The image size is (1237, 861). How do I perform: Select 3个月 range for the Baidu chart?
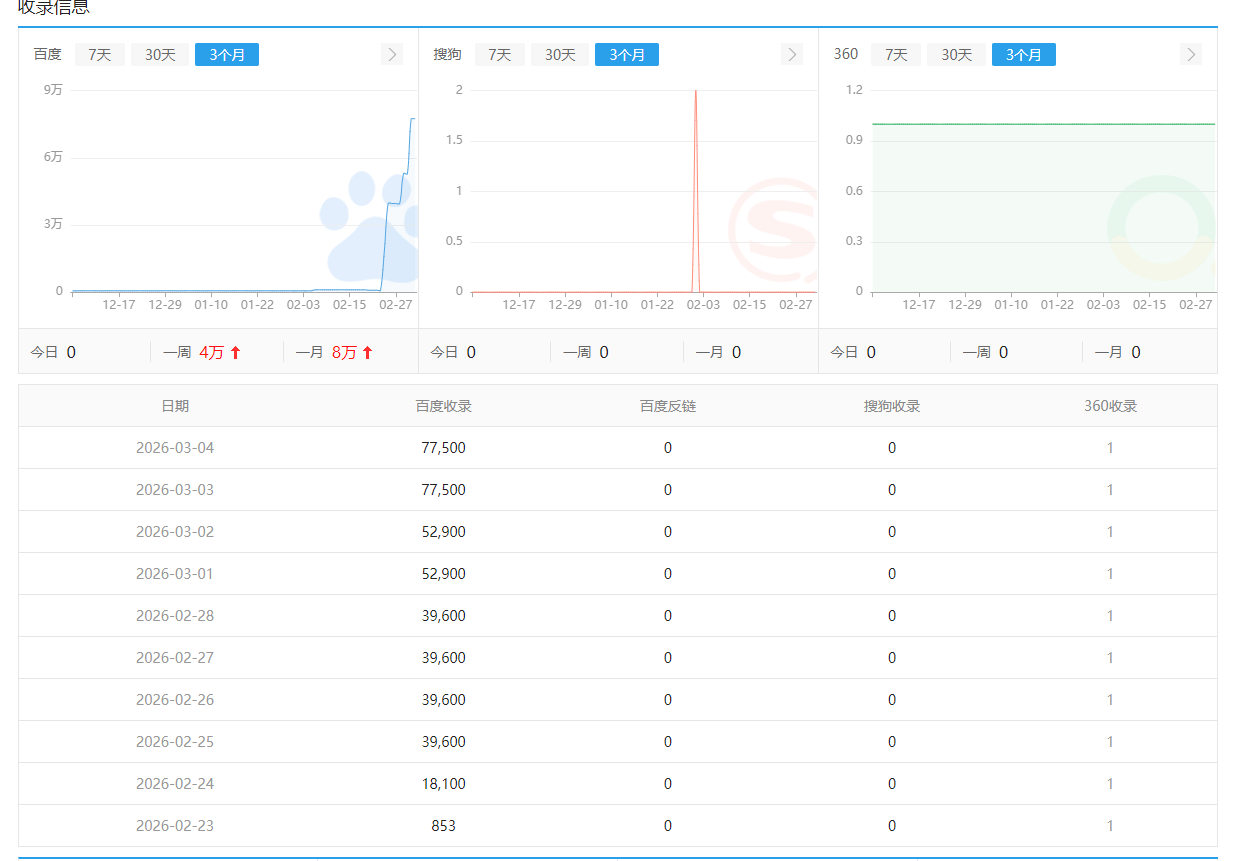click(x=227, y=55)
